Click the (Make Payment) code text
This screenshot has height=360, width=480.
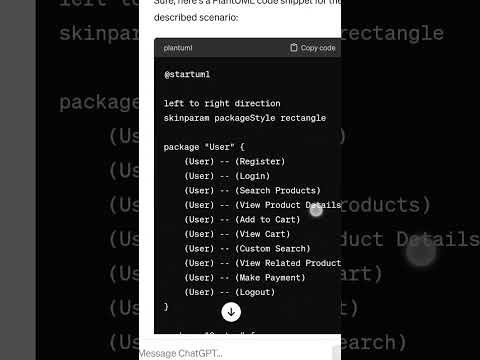[x=270, y=278]
